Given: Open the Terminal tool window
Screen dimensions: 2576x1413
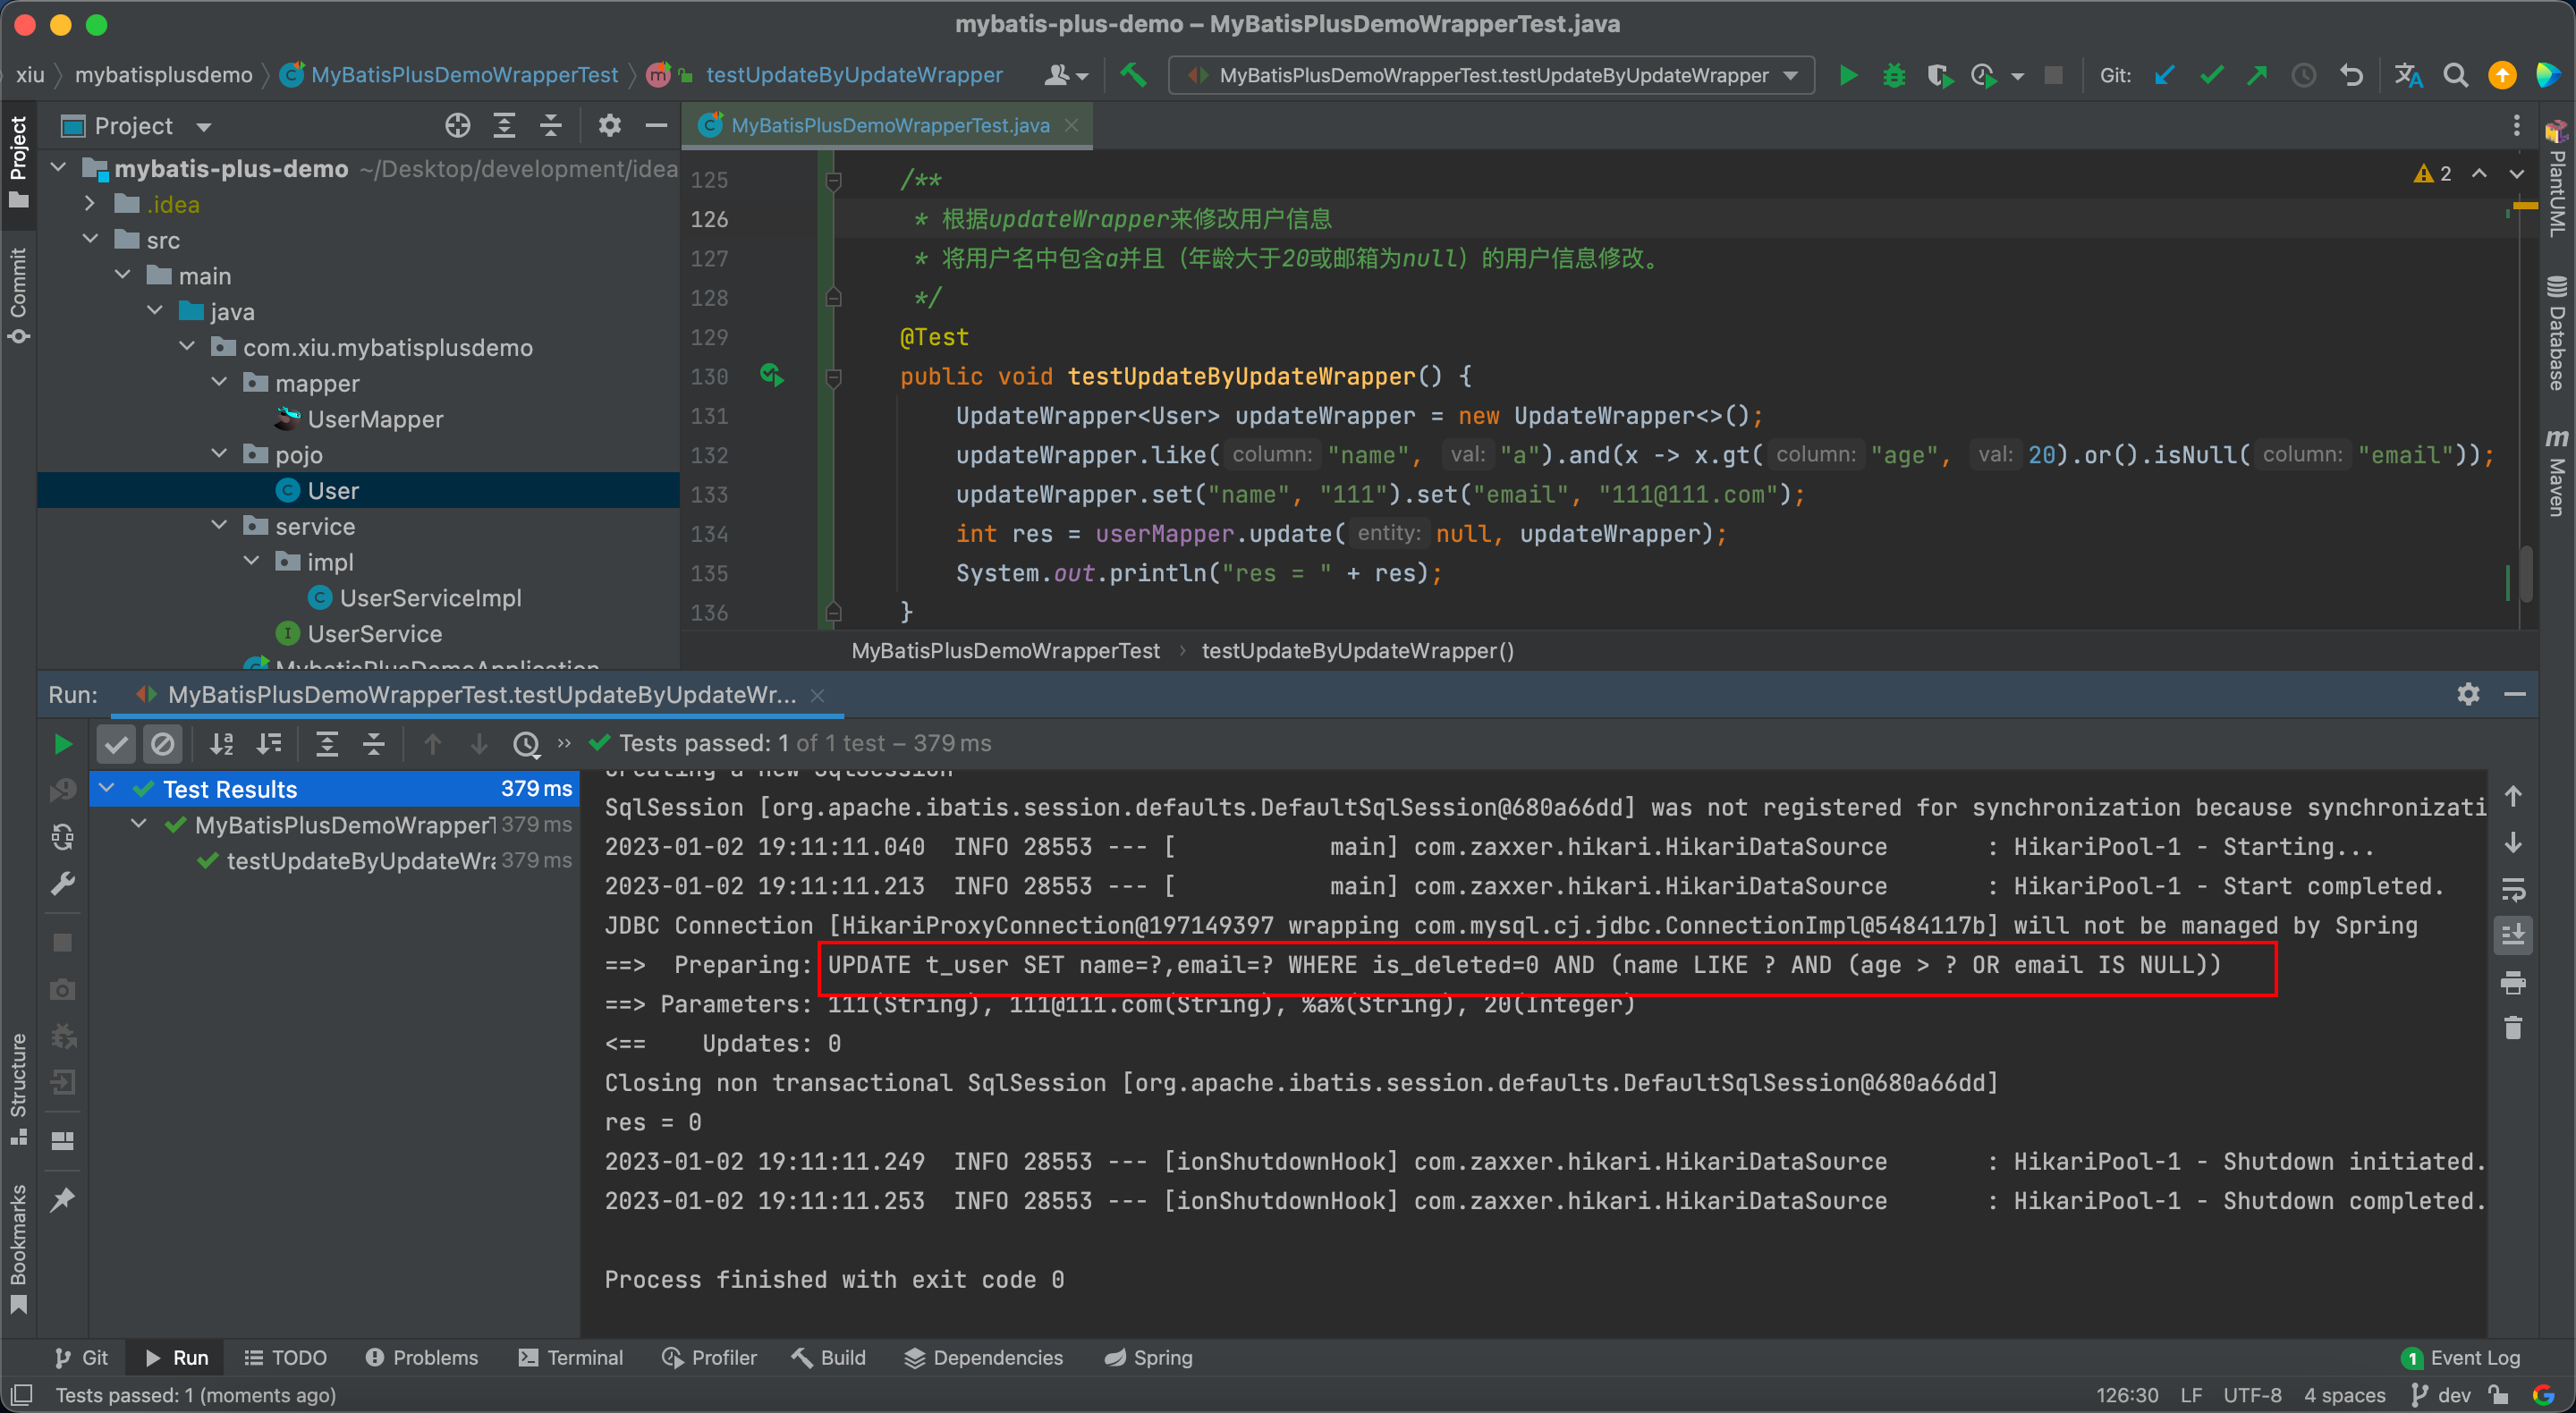Looking at the screenshot, I should pos(571,1357).
